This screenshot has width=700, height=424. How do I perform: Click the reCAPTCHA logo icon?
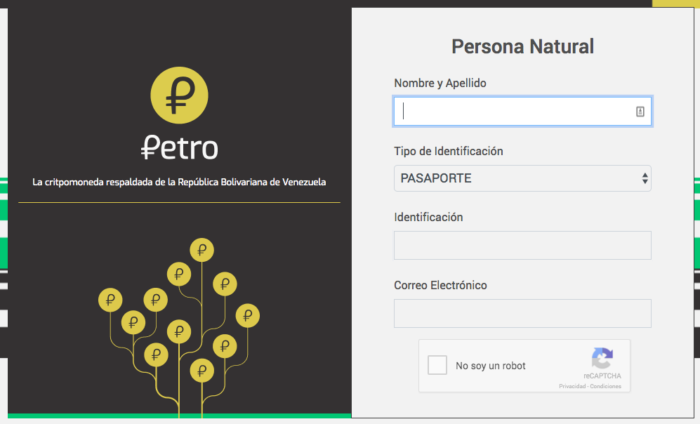[x=602, y=358]
